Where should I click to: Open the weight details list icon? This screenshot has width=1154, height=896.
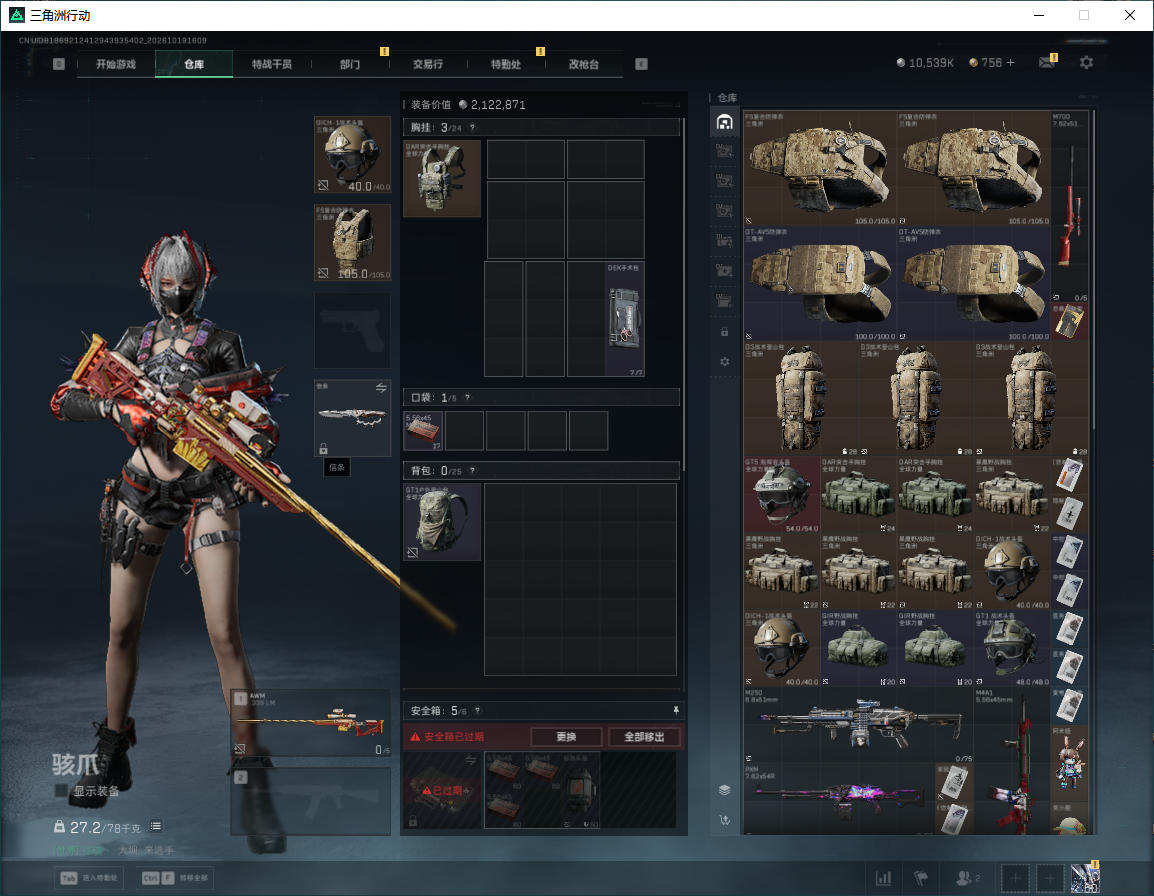pyautogui.click(x=155, y=826)
